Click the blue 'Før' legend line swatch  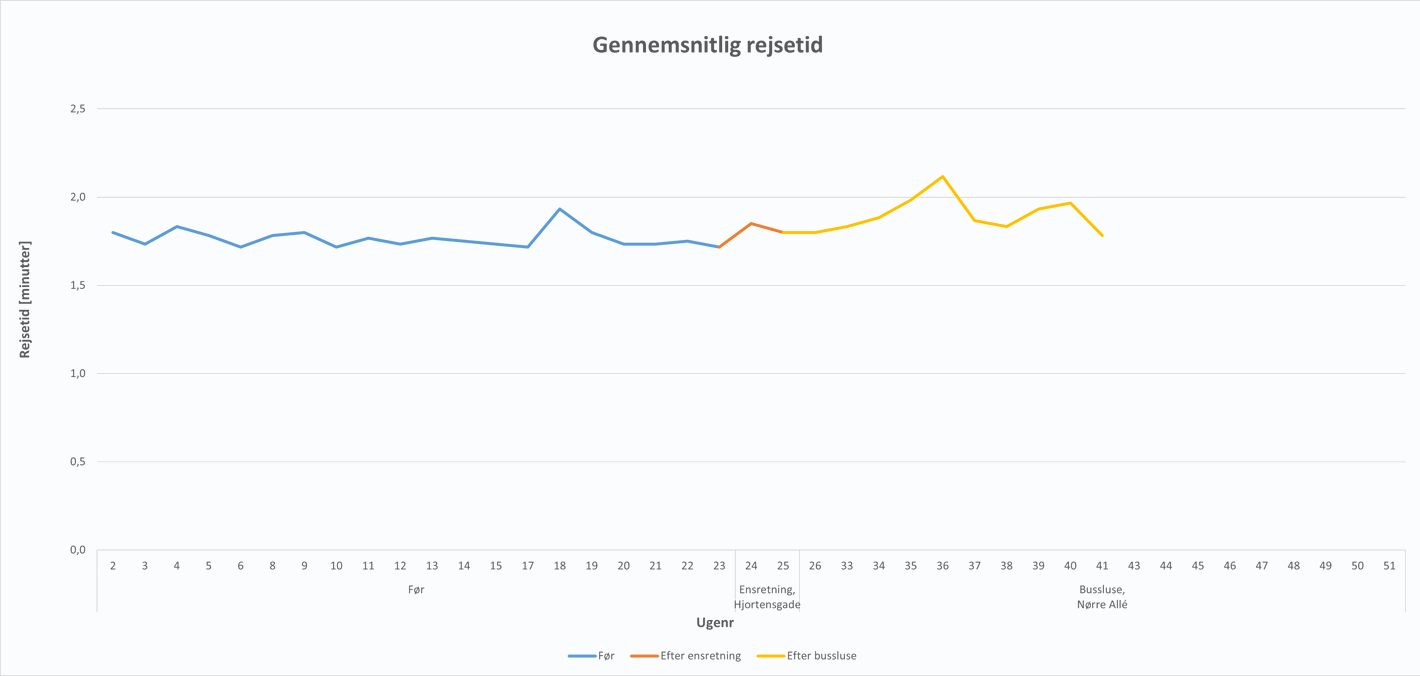point(582,656)
